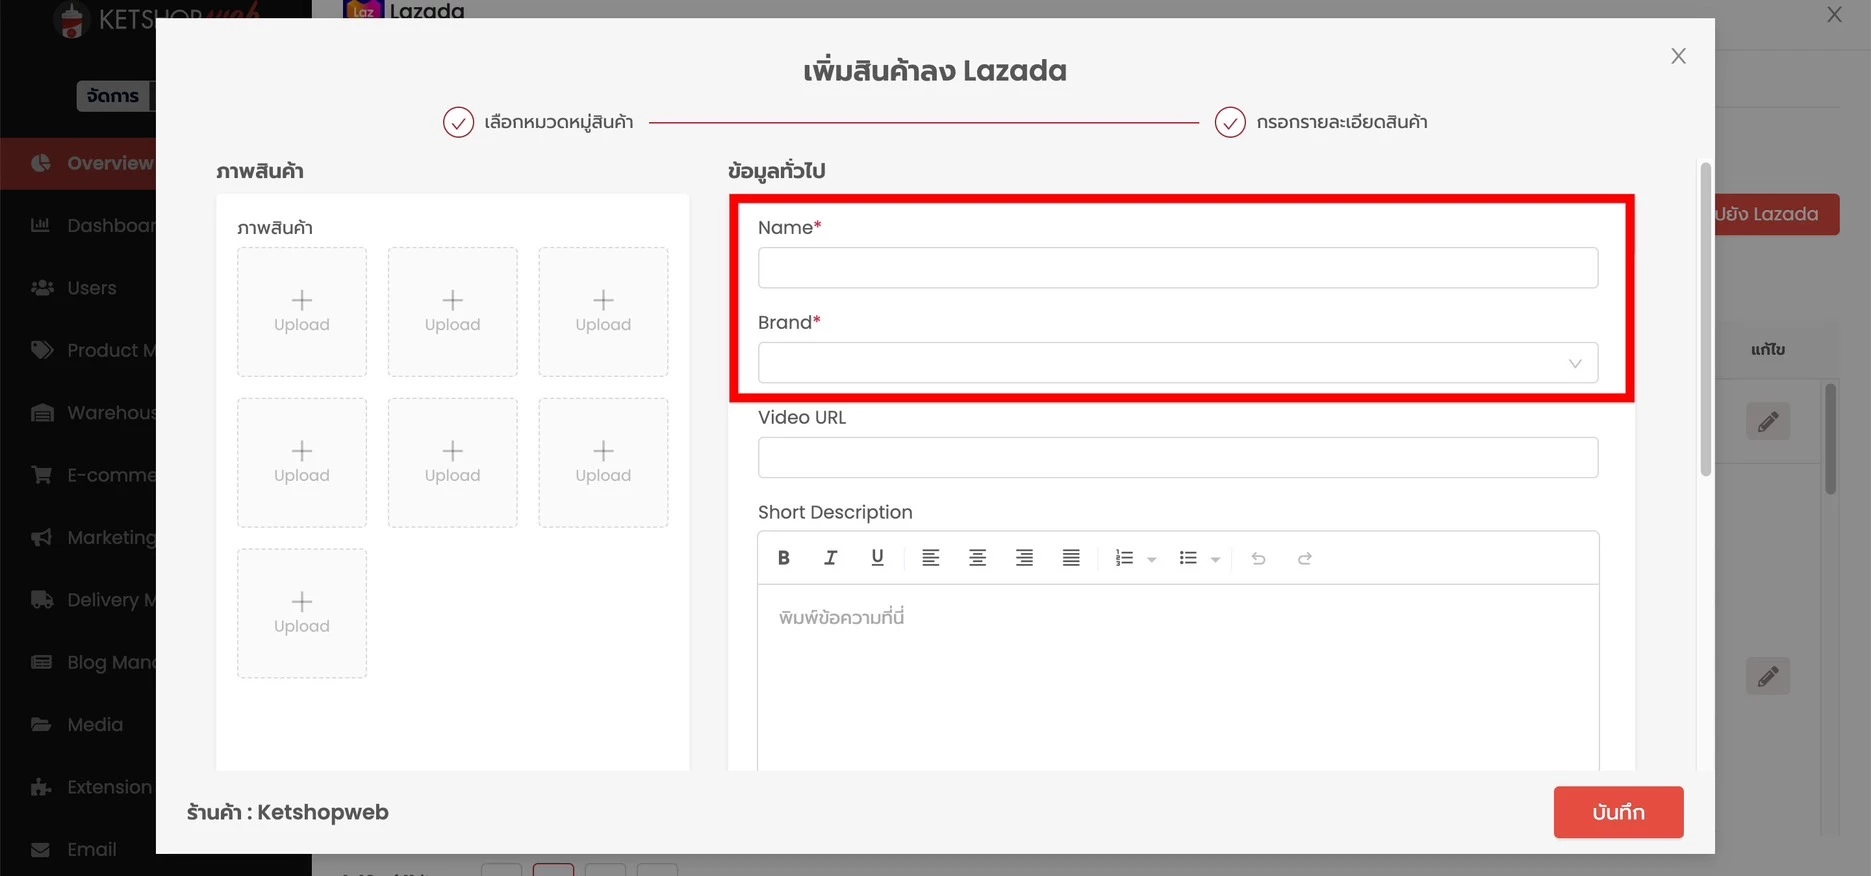Click the first Upload box in the middle row
Image resolution: width=1871 pixels, height=876 pixels.
(x=302, y=463)
